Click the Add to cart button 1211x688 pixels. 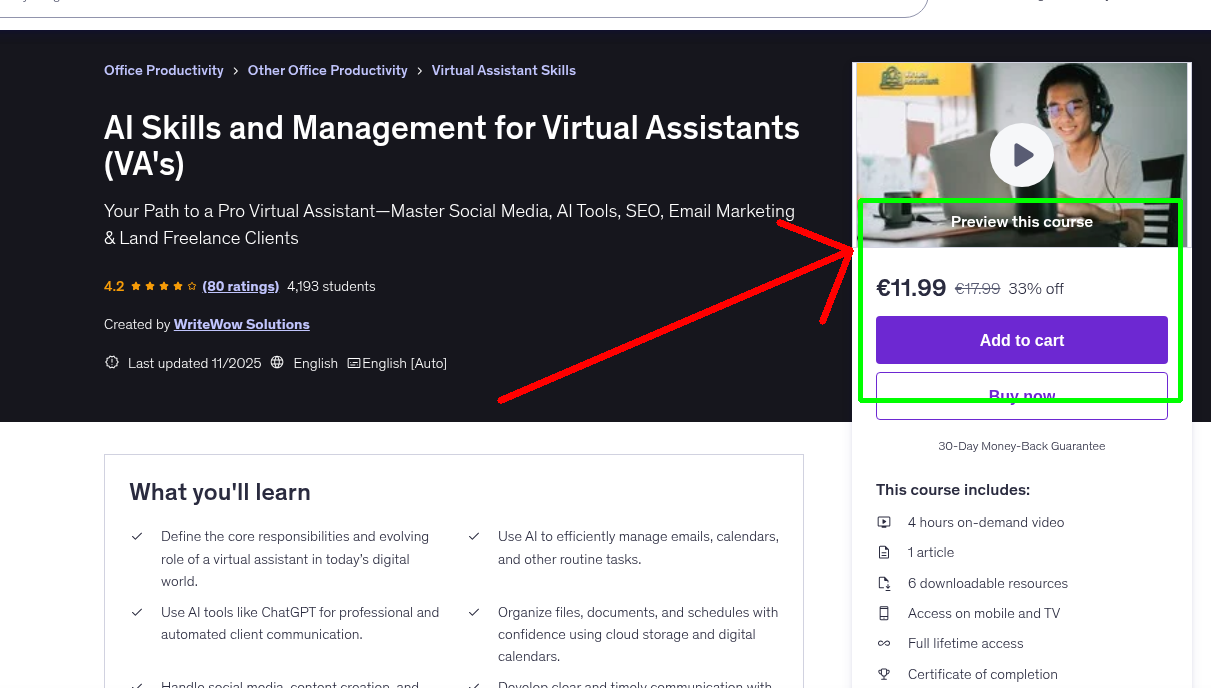pos(1021,340)
